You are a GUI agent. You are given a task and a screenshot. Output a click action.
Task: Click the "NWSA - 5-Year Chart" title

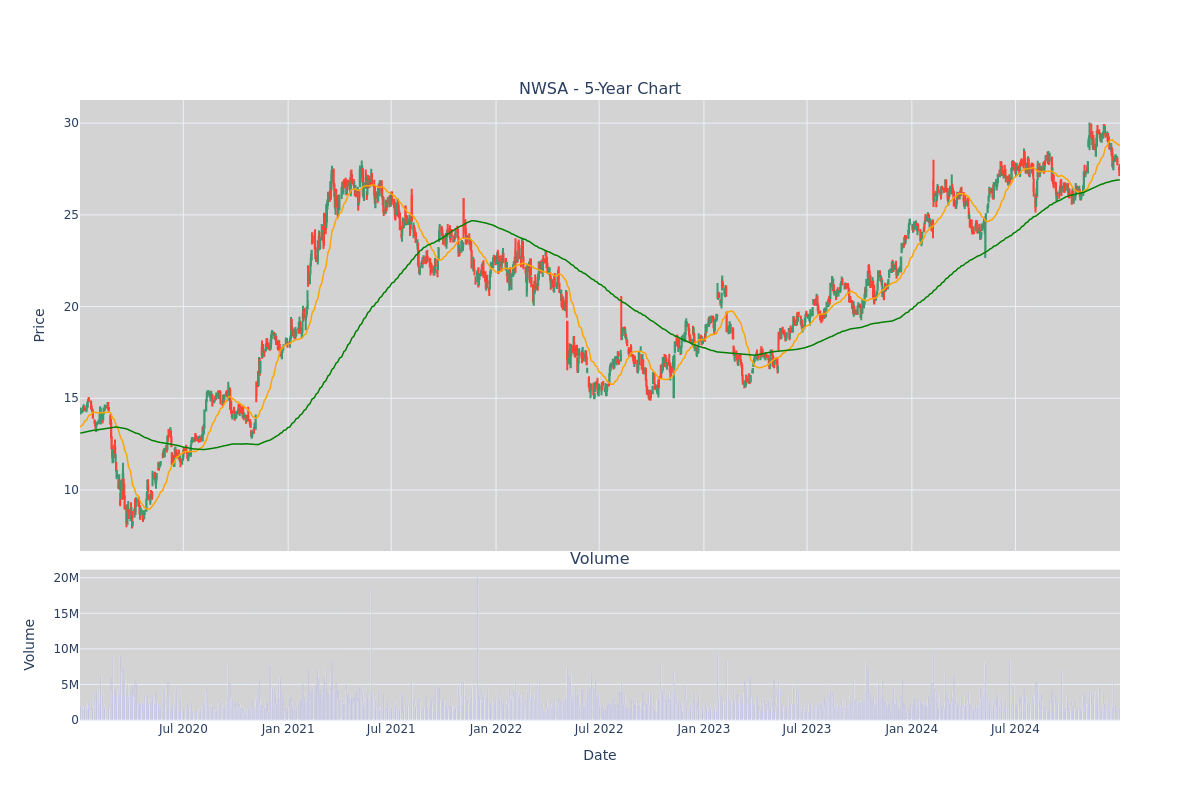point(600,89)
